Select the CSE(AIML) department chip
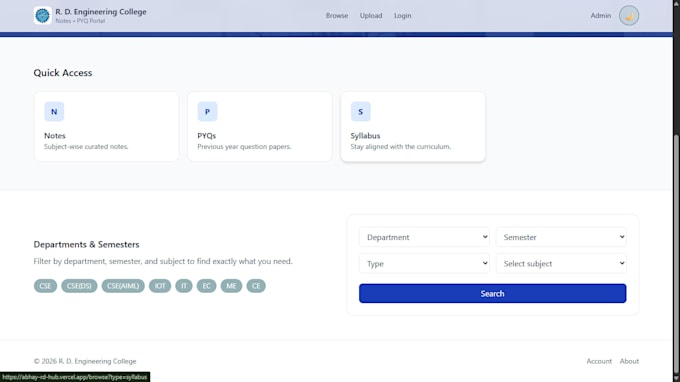Image resolution: width=680 pixels, height=382 pixels. [x=123, y=286]
